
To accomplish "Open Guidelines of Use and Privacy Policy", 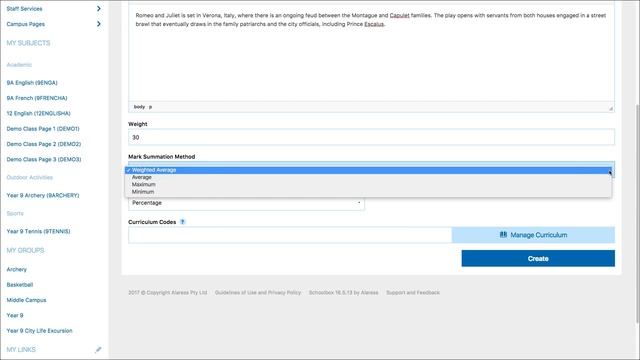I will coord(258,293).
